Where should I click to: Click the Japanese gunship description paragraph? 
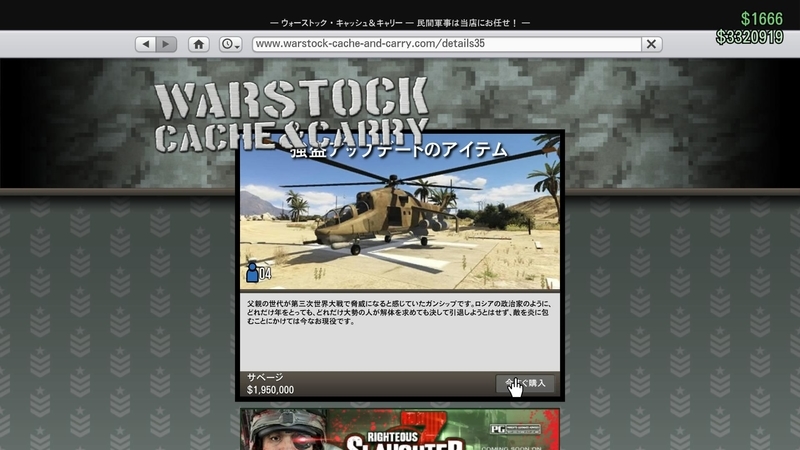399,312
